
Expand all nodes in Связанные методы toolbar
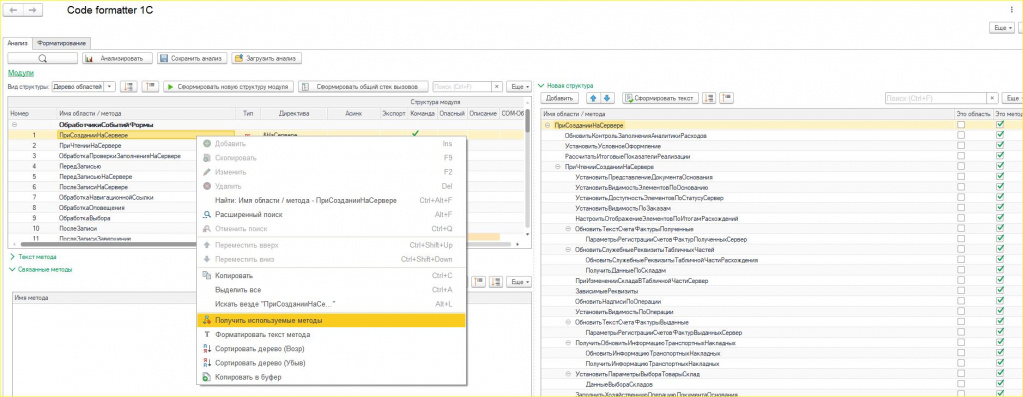tap(496, 282)
